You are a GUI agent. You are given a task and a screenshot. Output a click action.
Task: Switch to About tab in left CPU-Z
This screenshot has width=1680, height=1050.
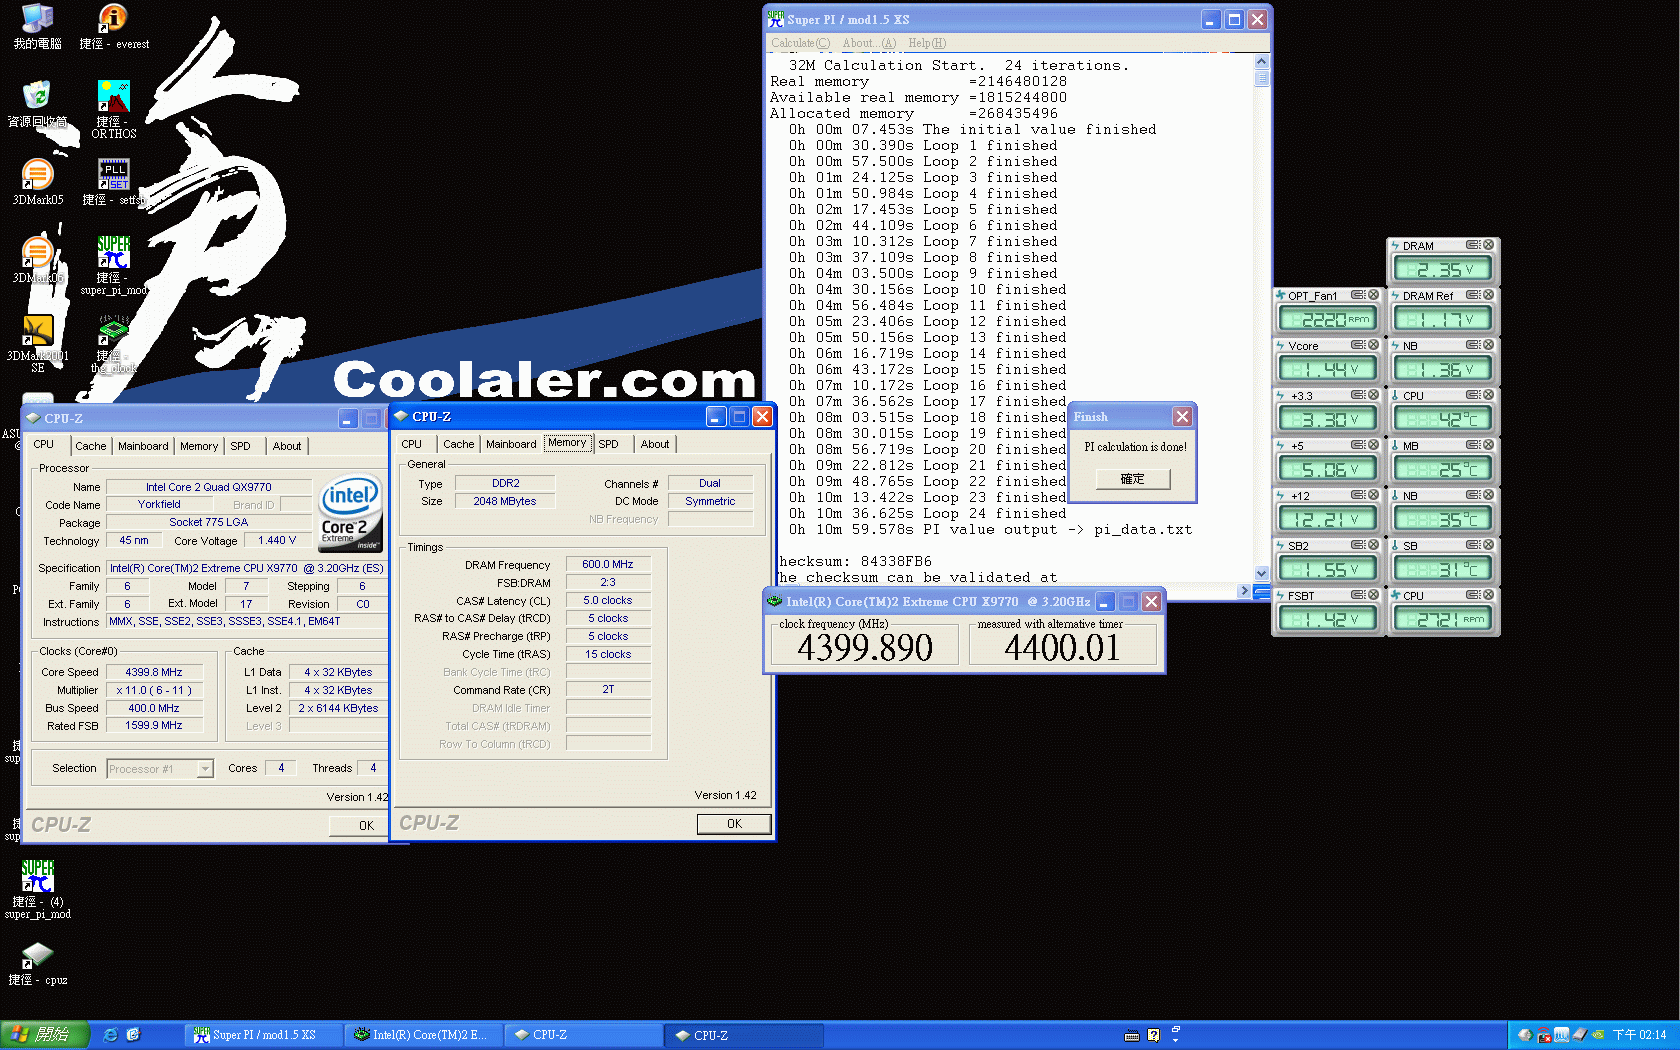[x=287, y=446]
